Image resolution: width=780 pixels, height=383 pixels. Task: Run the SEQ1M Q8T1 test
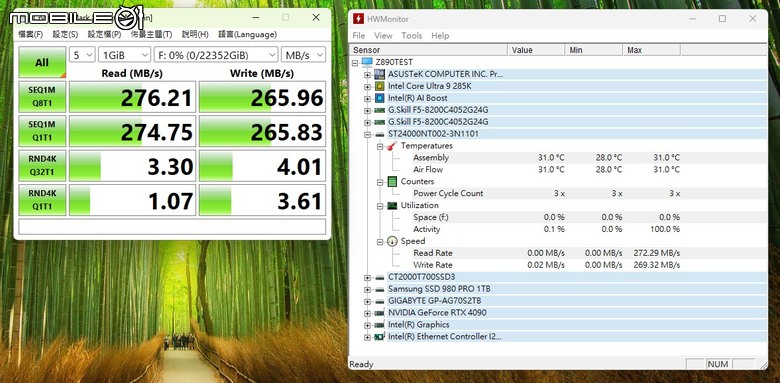tap(42, 97)
